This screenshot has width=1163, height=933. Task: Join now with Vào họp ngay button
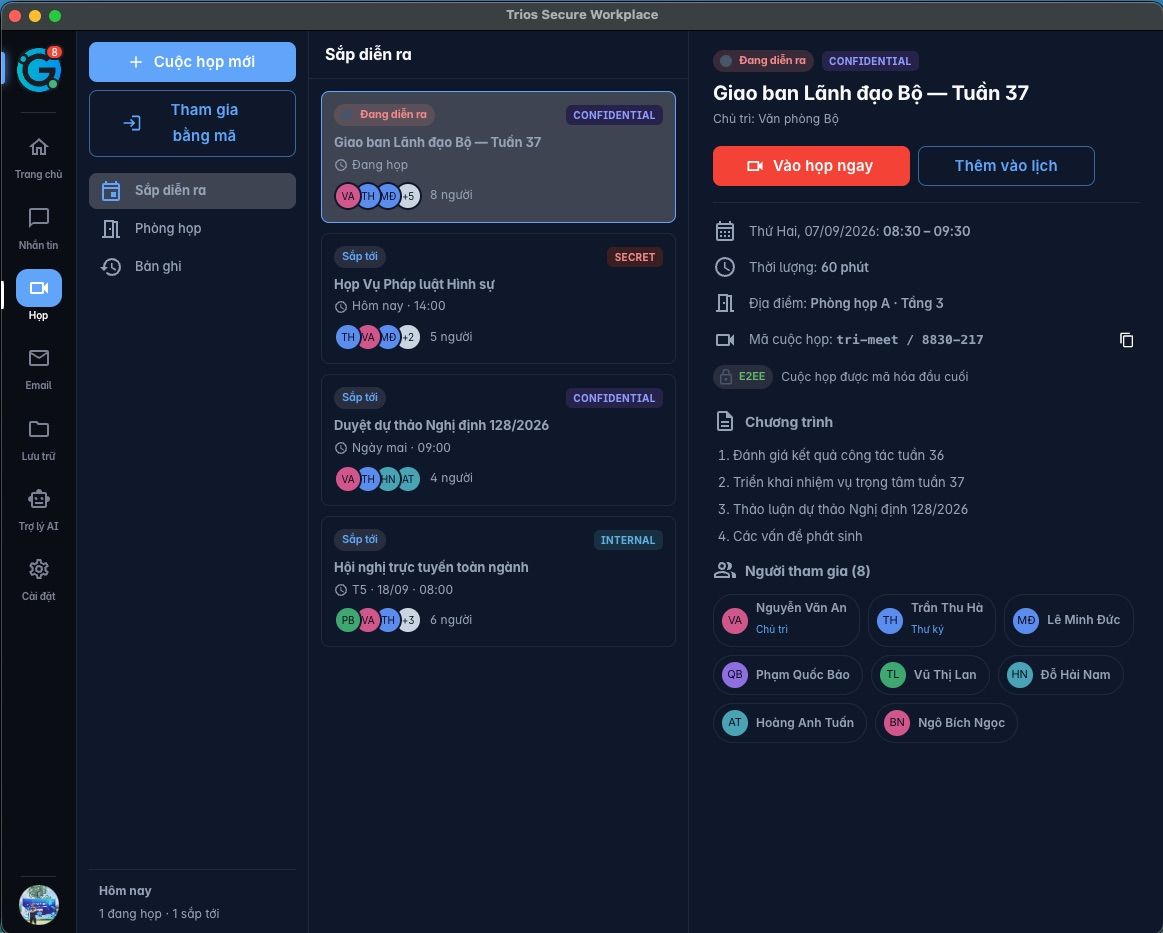811,165
